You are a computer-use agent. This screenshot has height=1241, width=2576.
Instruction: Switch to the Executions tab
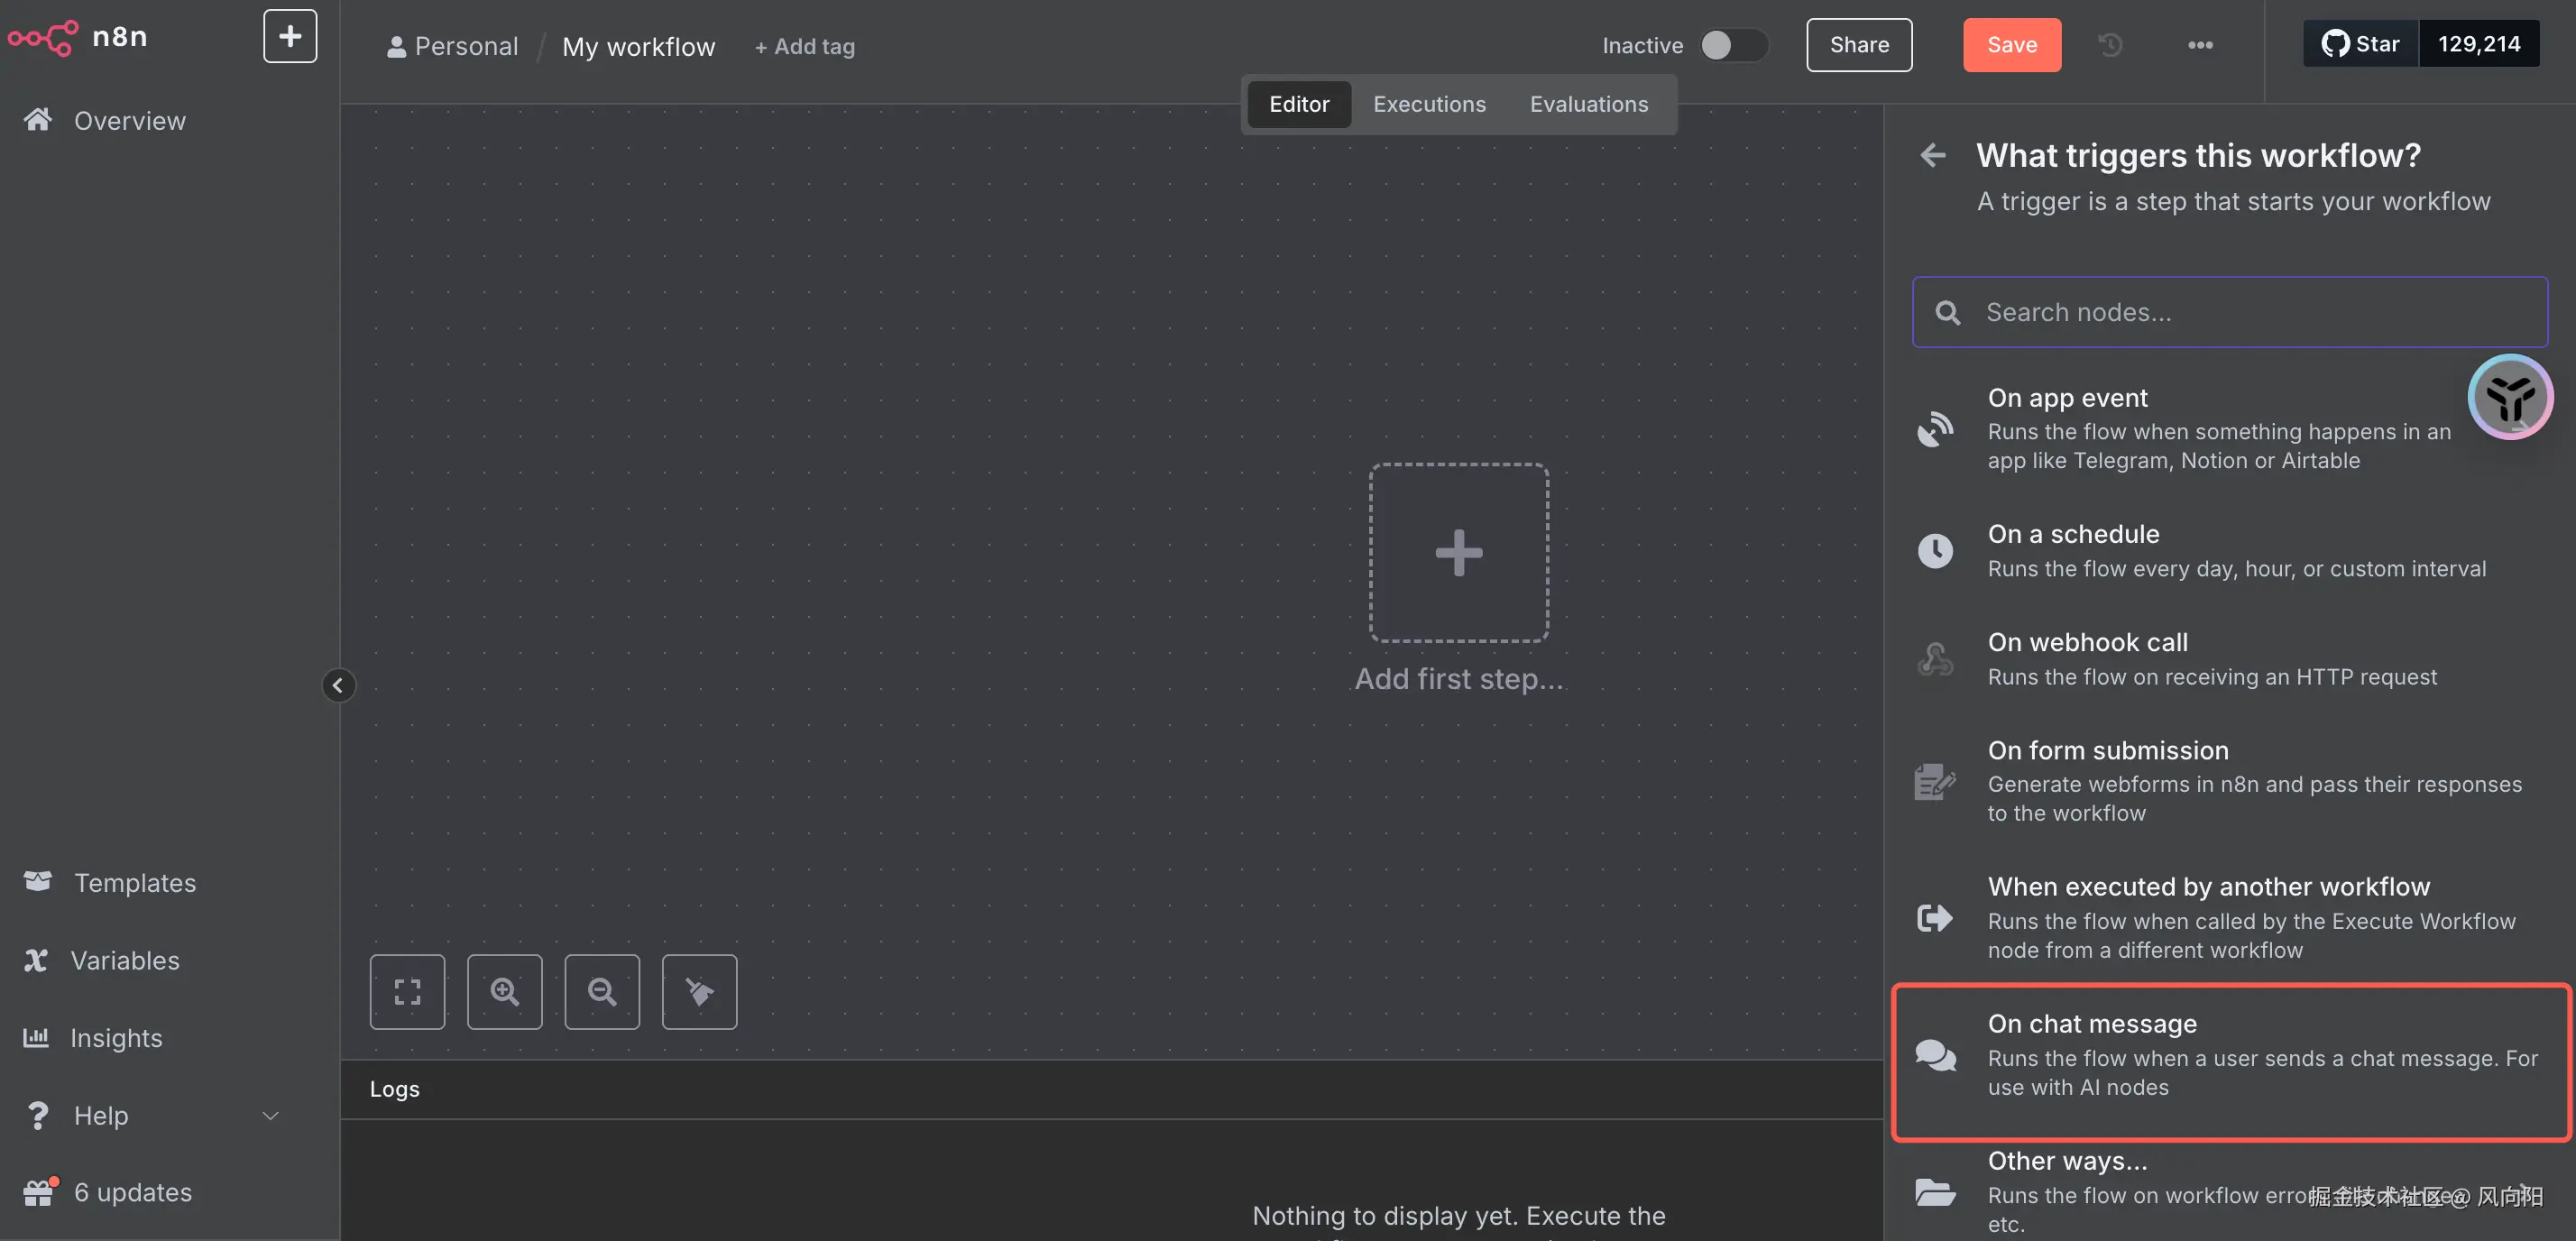(1429, 104)
